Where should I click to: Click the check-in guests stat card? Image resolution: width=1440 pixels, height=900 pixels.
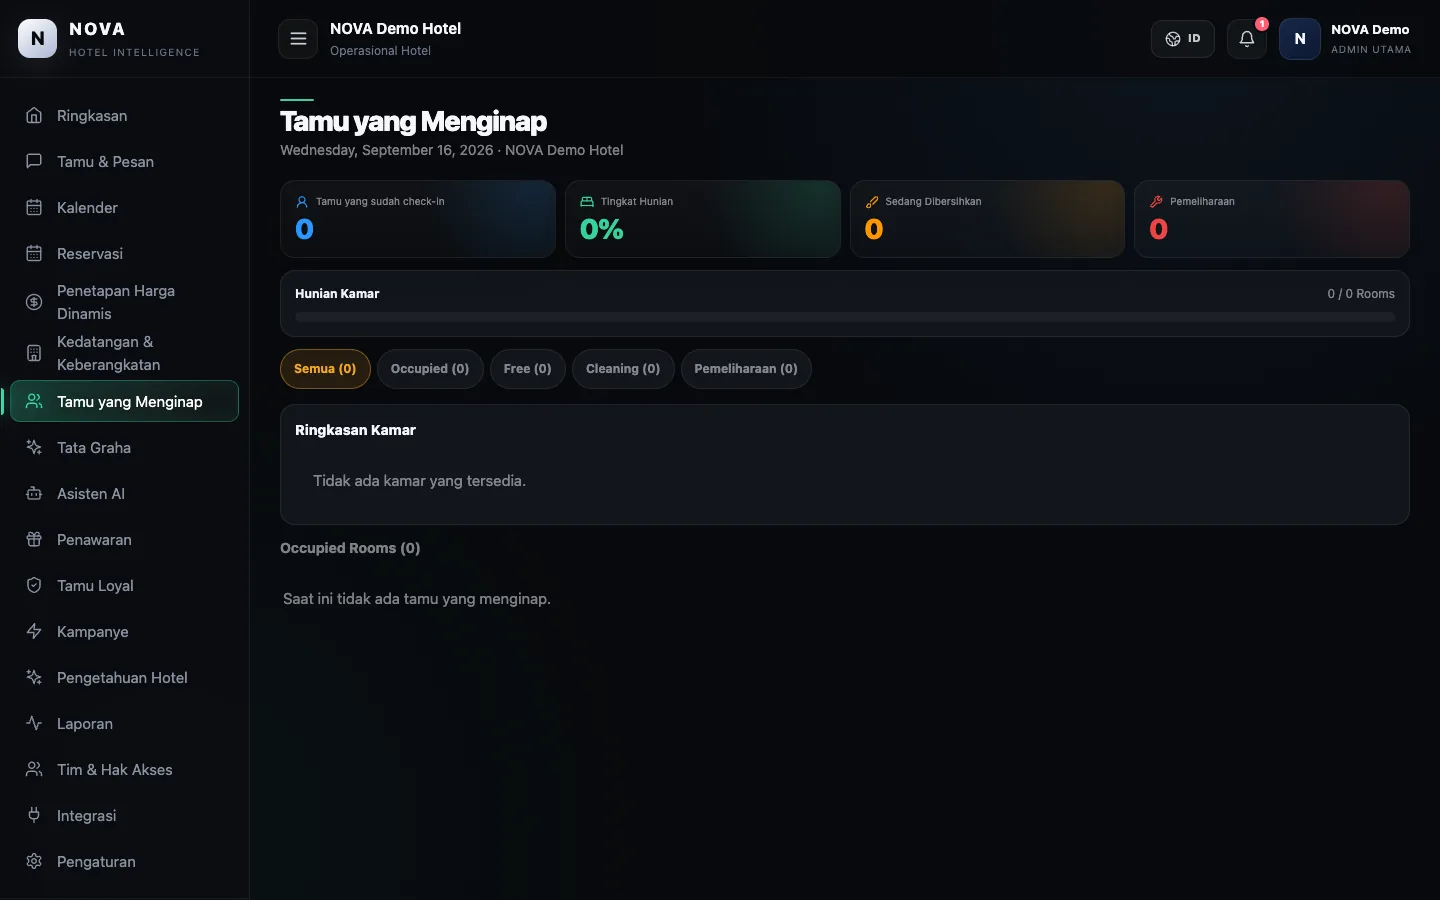418,219
